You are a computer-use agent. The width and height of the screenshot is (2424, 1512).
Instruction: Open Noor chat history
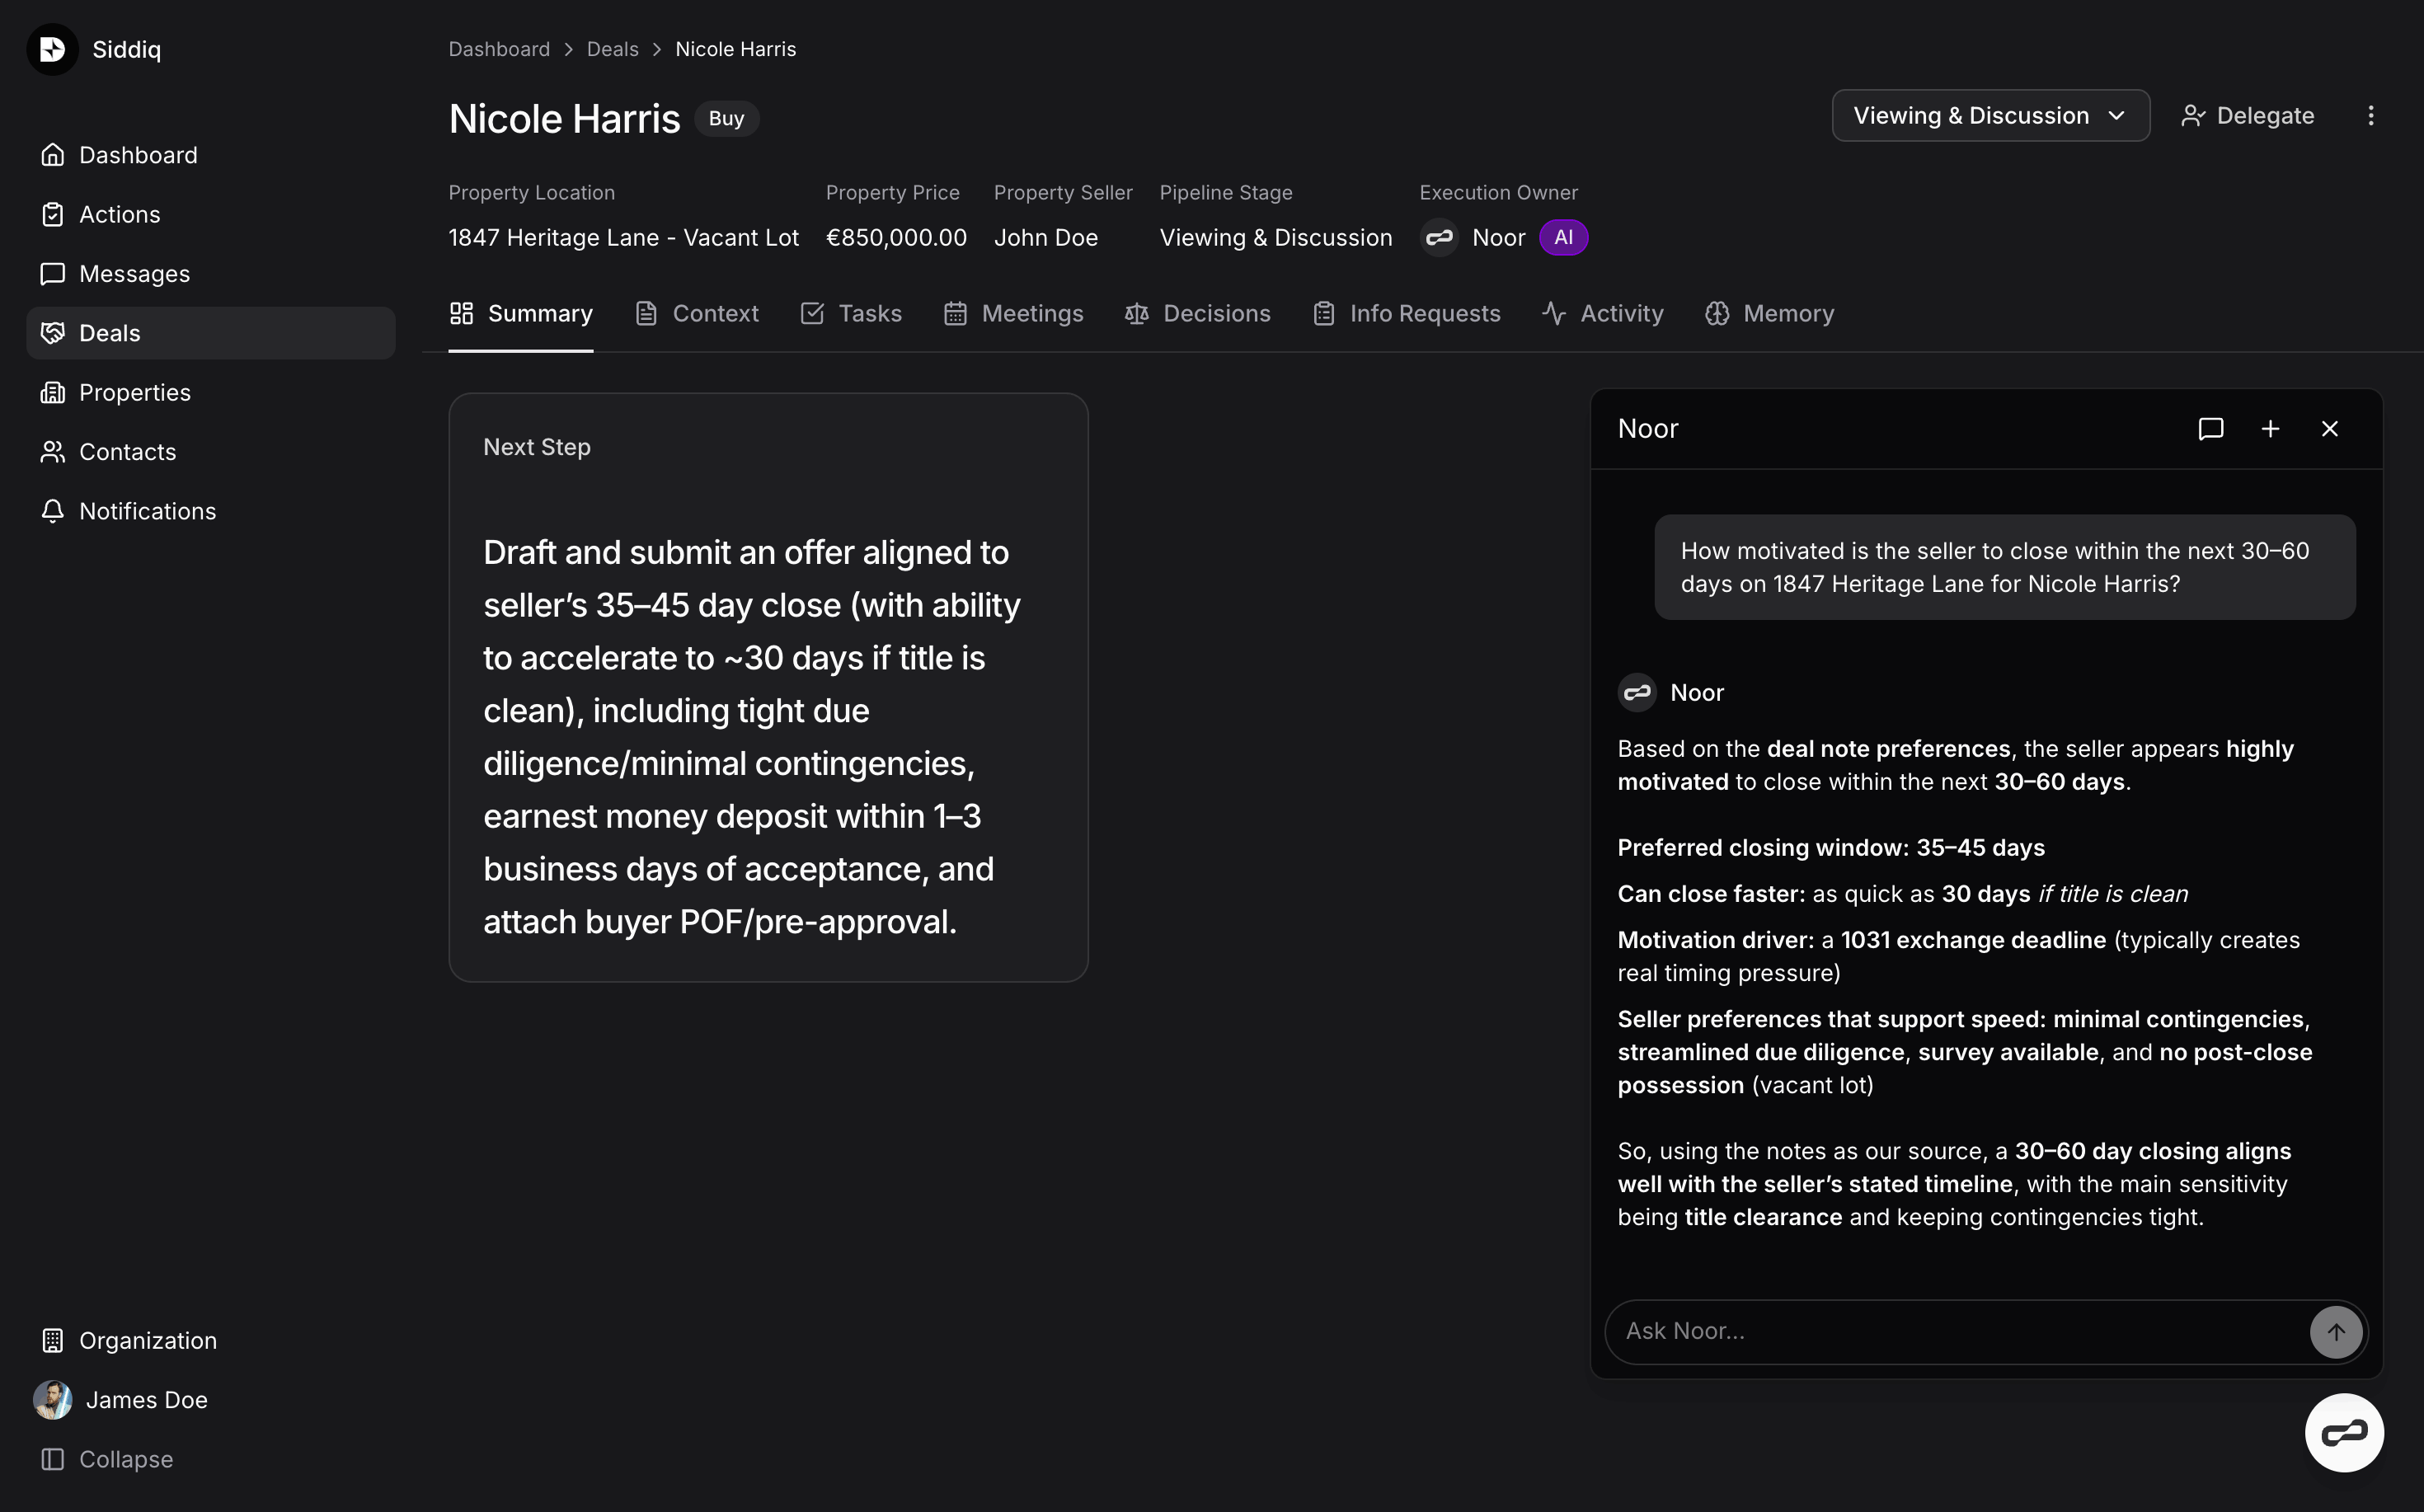[x=2211, y=428]
